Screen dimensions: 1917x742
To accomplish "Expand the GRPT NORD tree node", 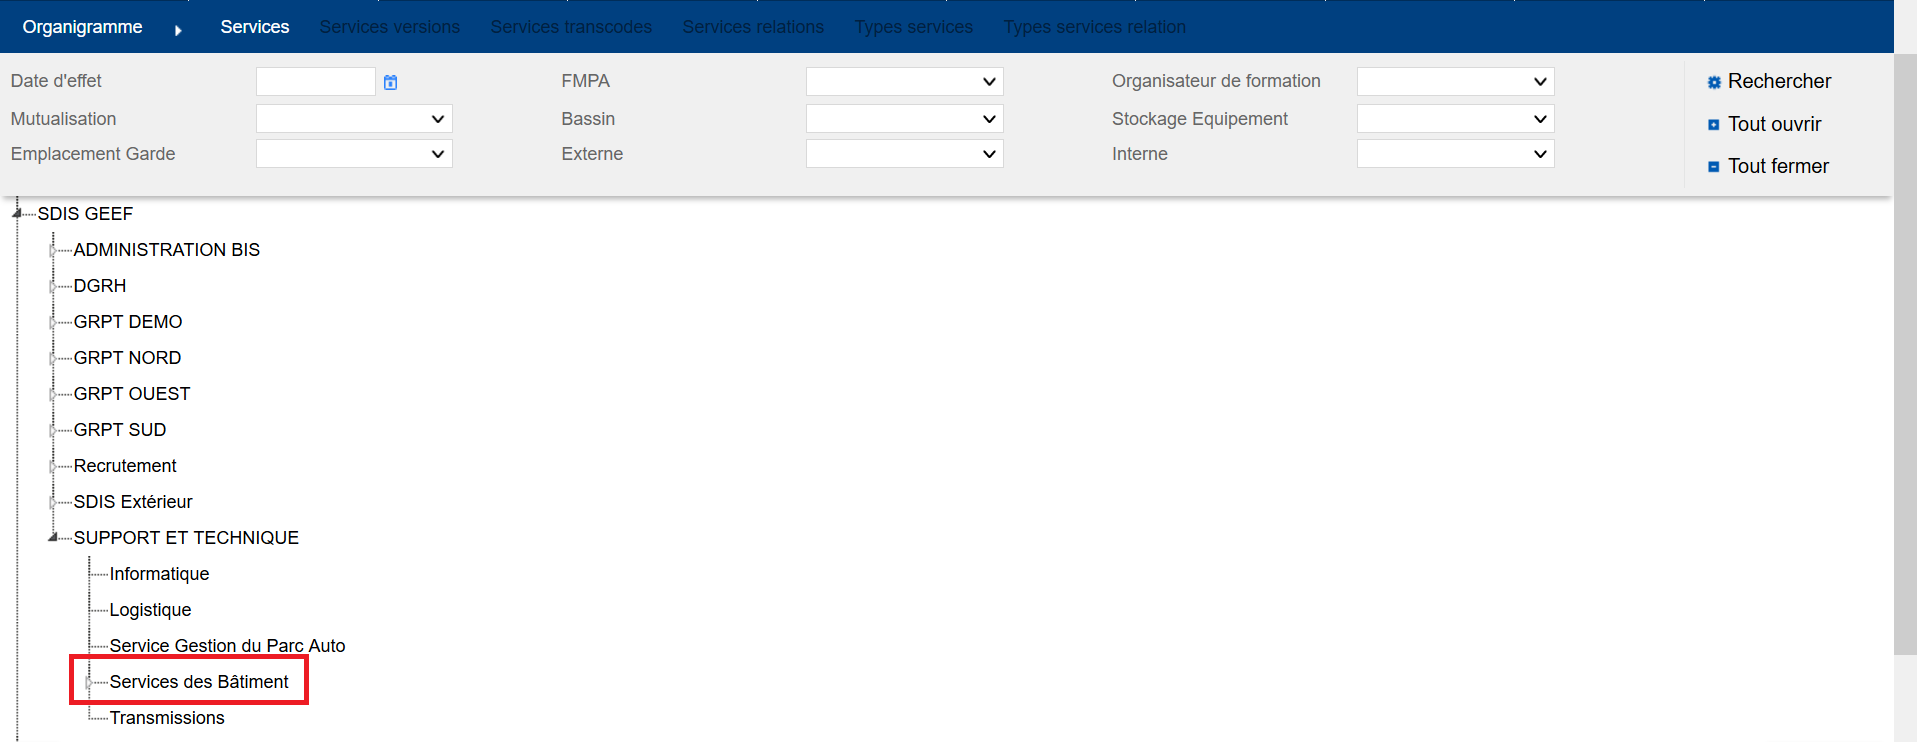I will (x=53, y=358).
